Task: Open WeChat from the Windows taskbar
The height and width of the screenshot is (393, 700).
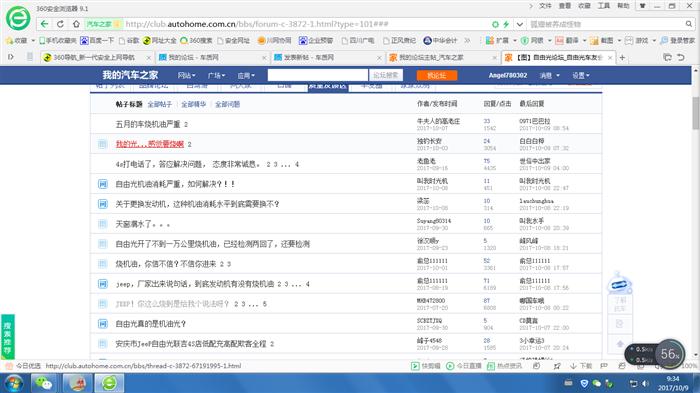Action: [x=44, y=383]
